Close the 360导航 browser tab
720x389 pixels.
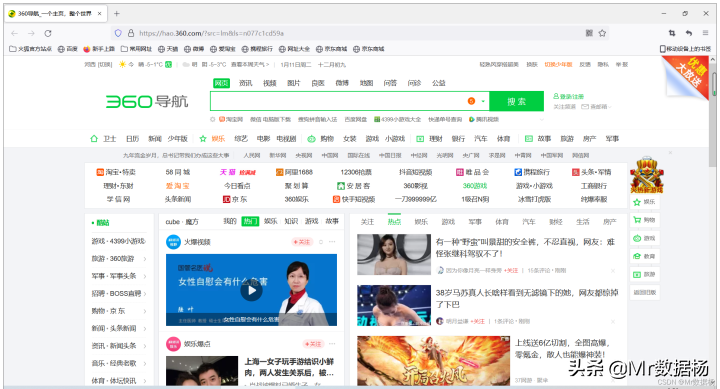pyautogui.click(x=99, y=14)
